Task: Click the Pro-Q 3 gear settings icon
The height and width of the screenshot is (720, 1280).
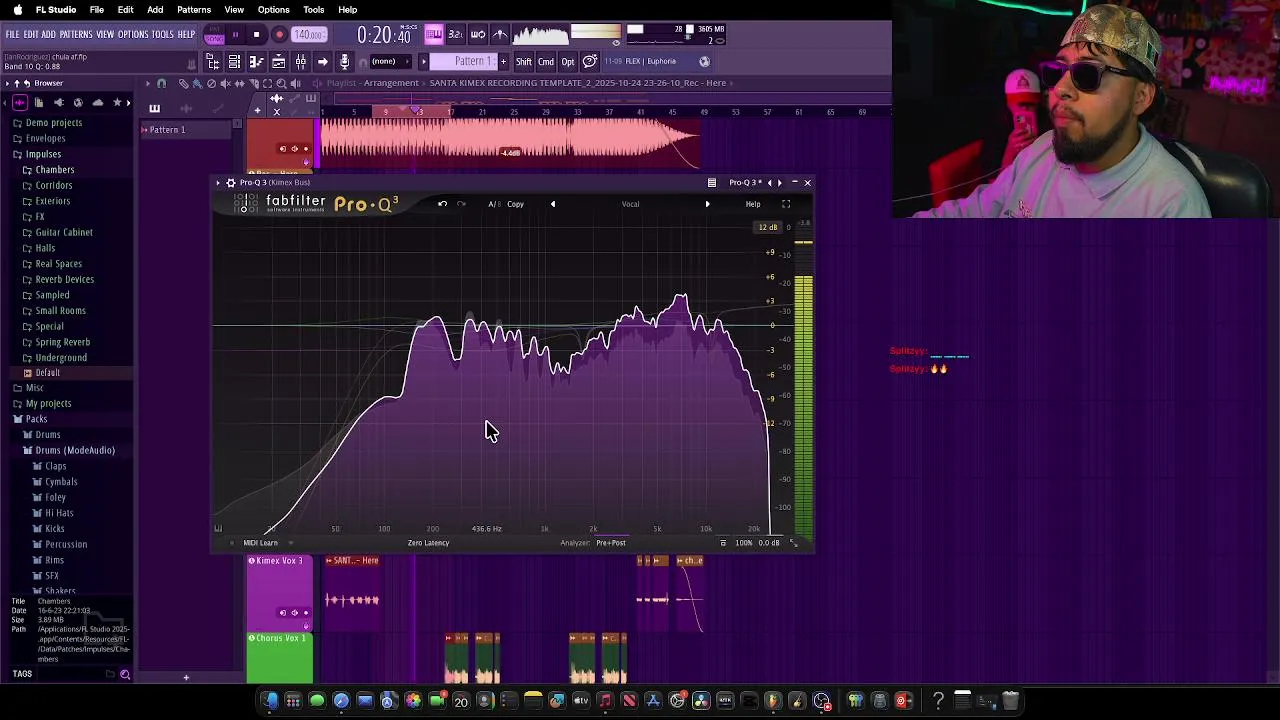Action: (231, 183)
